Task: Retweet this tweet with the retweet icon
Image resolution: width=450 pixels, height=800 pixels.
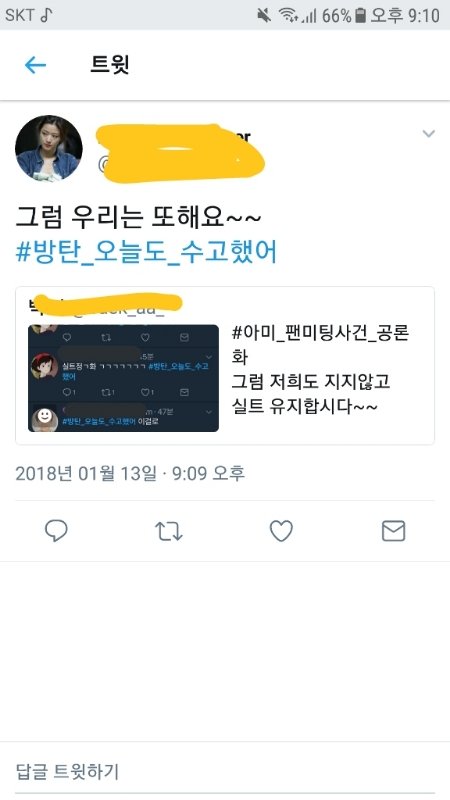Action: pos(168,531)
